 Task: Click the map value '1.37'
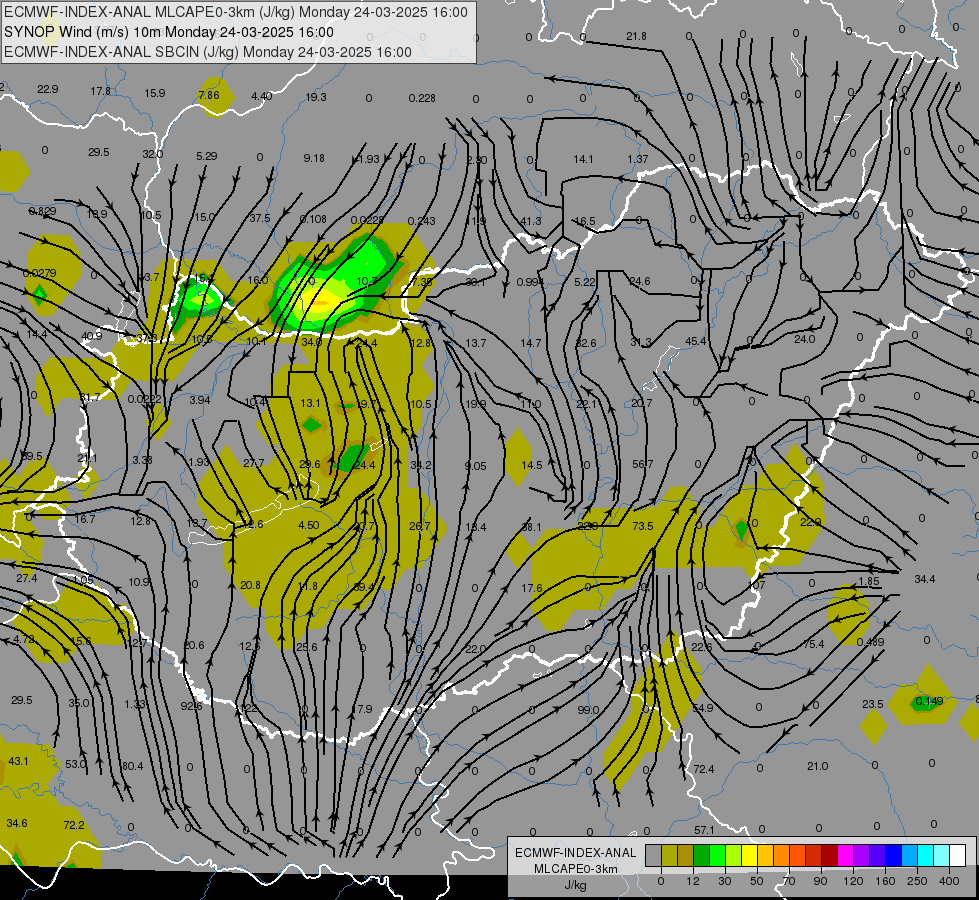(x=637, y=159)
